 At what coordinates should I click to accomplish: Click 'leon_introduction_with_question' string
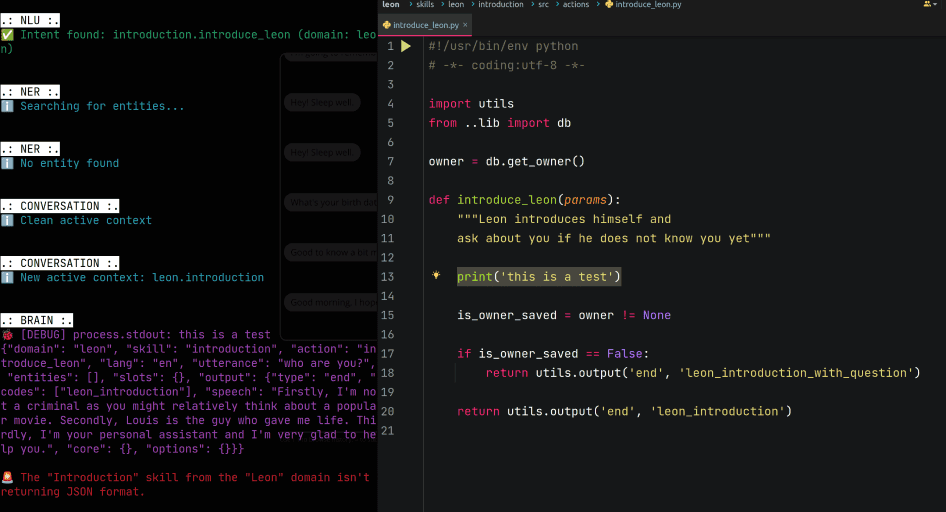(796, 373)
